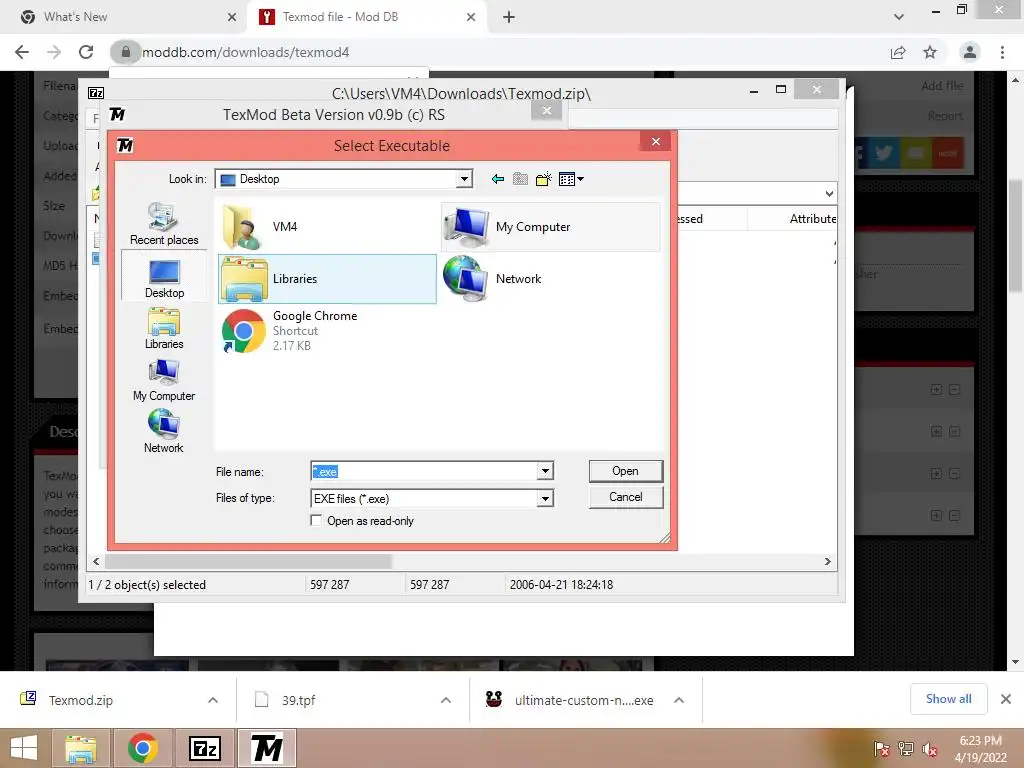Open File Explorer from taskbar
Screen dimensions: 1024x768
(81, 748)
